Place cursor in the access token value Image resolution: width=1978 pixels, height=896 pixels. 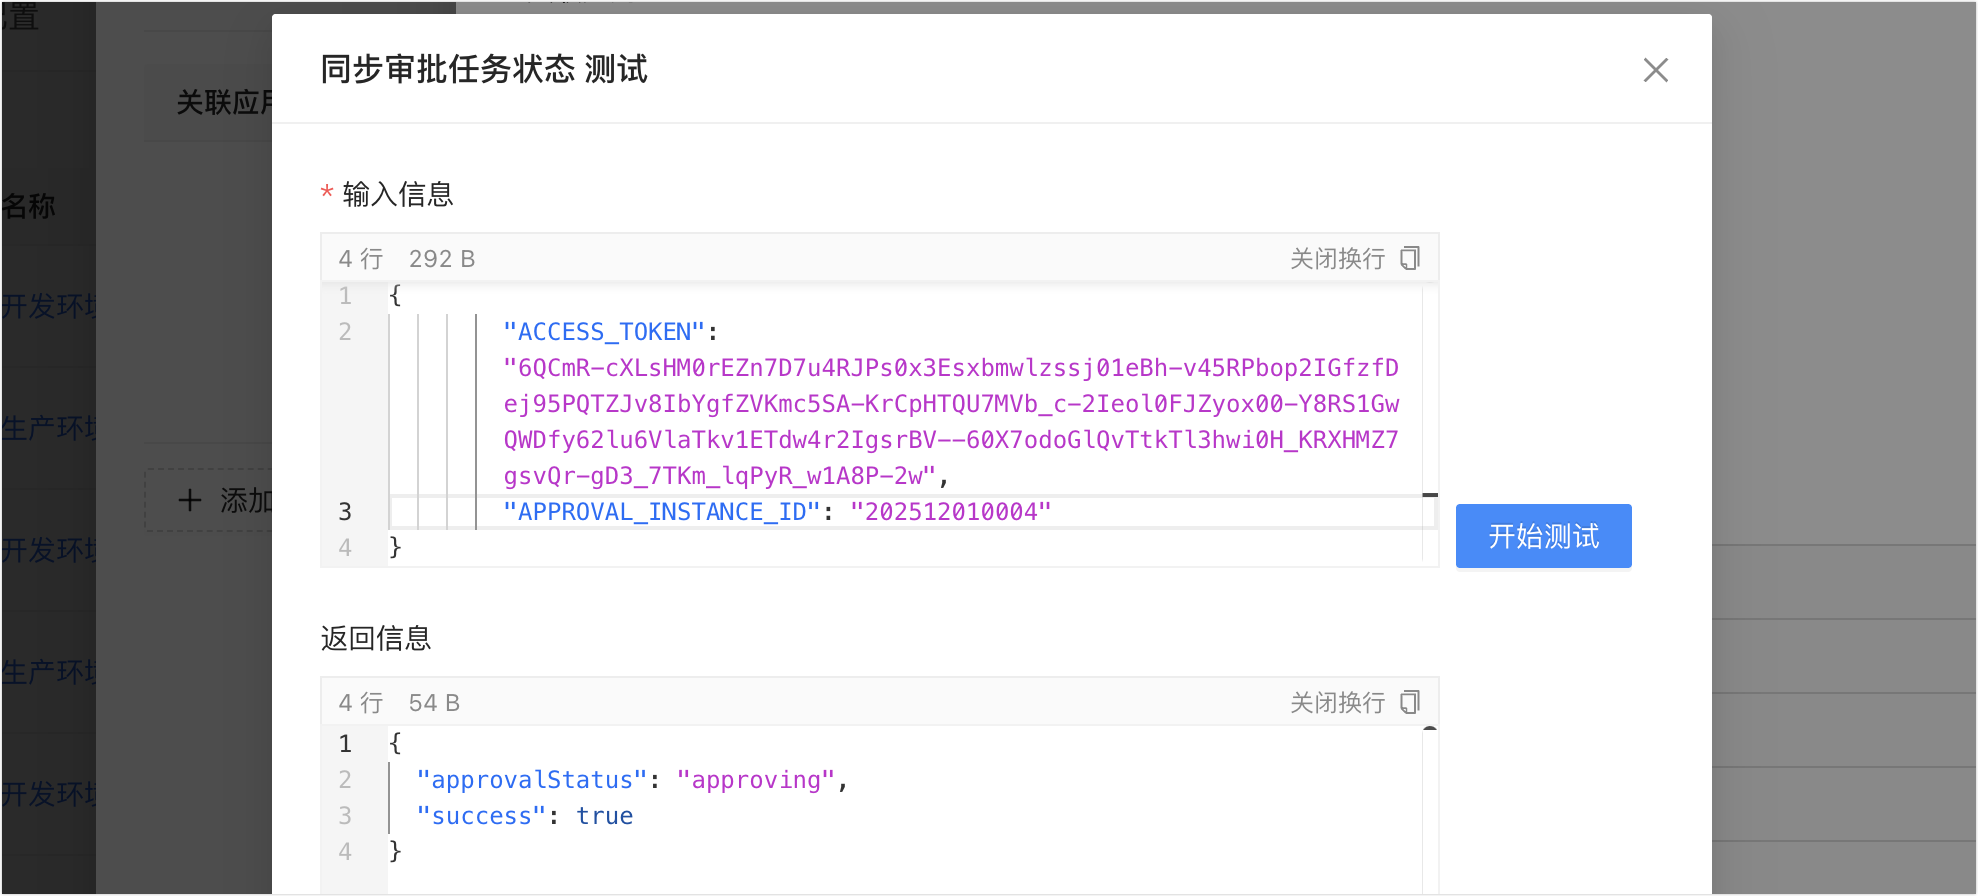click(x=950, y=404)
